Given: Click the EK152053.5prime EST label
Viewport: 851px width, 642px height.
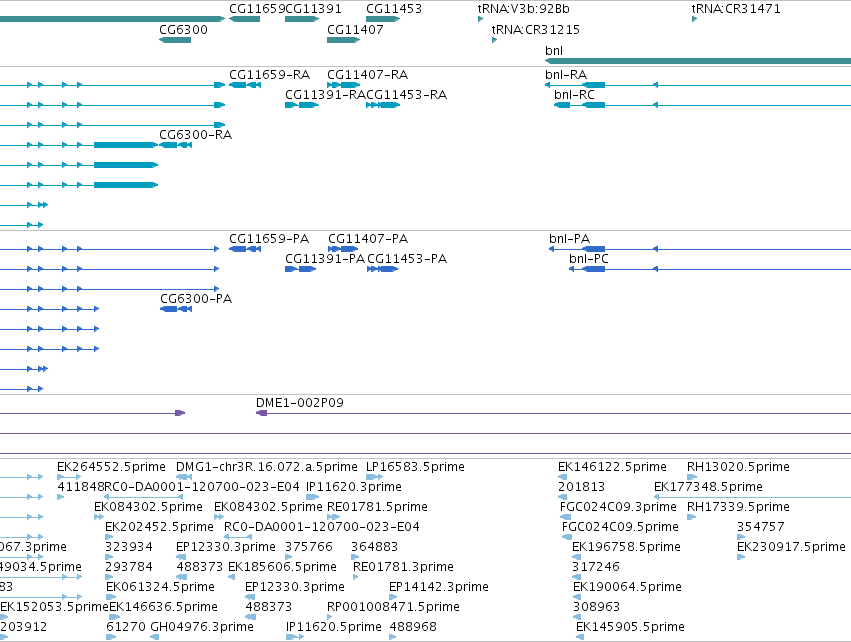Looking at the screenshot, I should (54, 607).
